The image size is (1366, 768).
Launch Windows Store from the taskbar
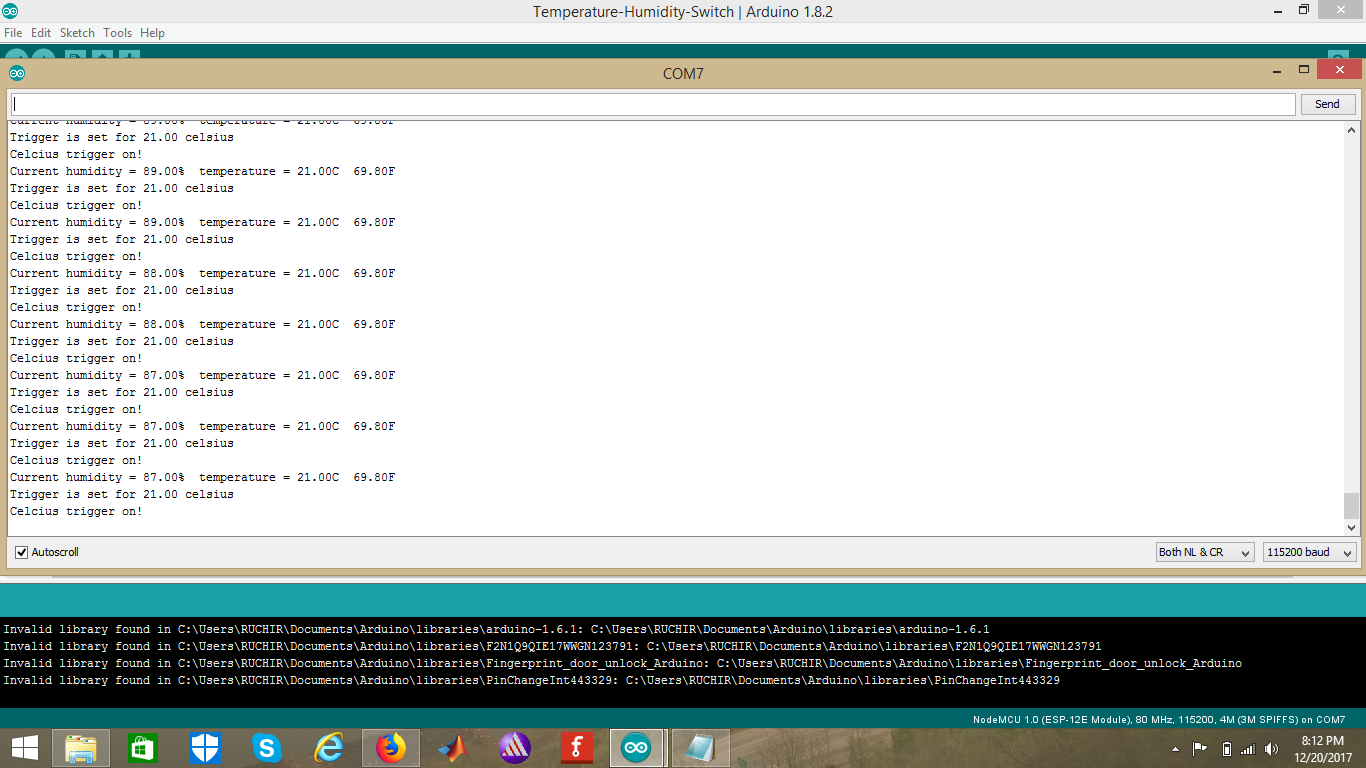click(143, 747)
